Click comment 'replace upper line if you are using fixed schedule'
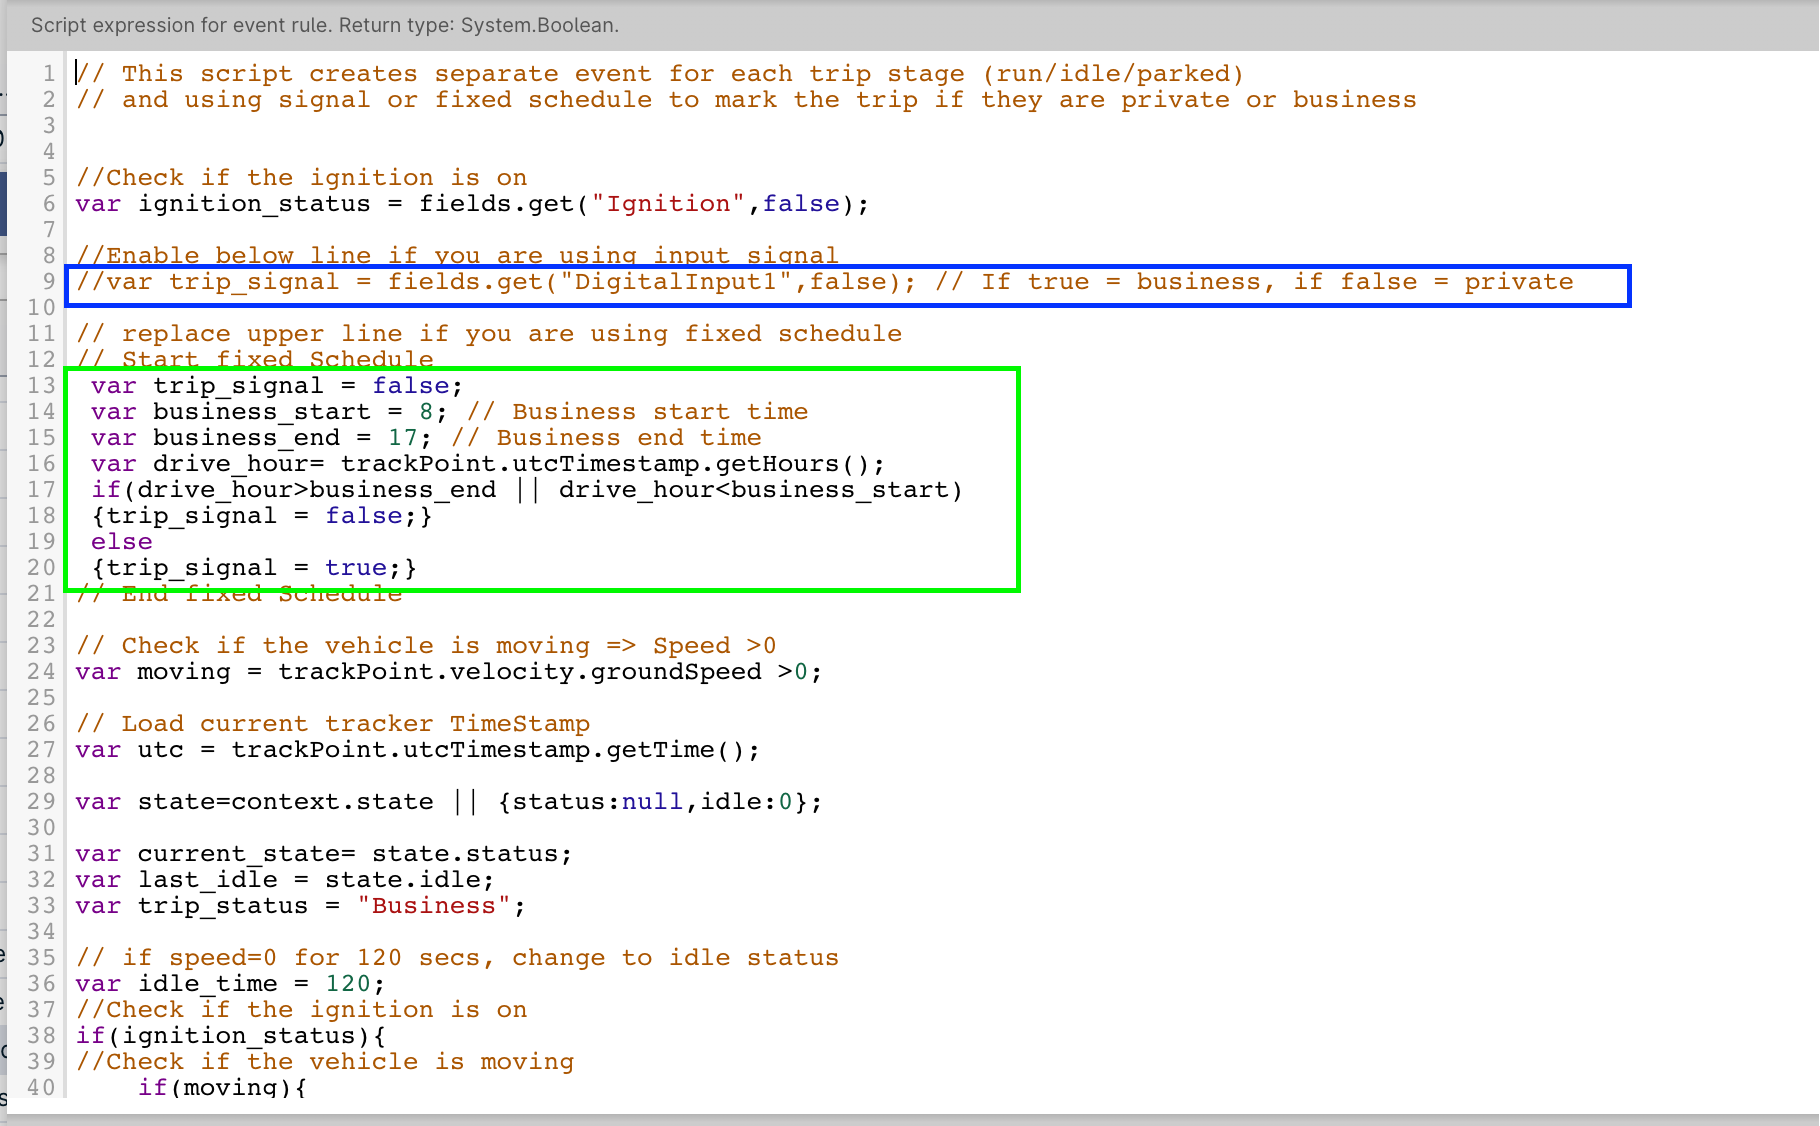 pyautogui.click(x=489, y=334)
